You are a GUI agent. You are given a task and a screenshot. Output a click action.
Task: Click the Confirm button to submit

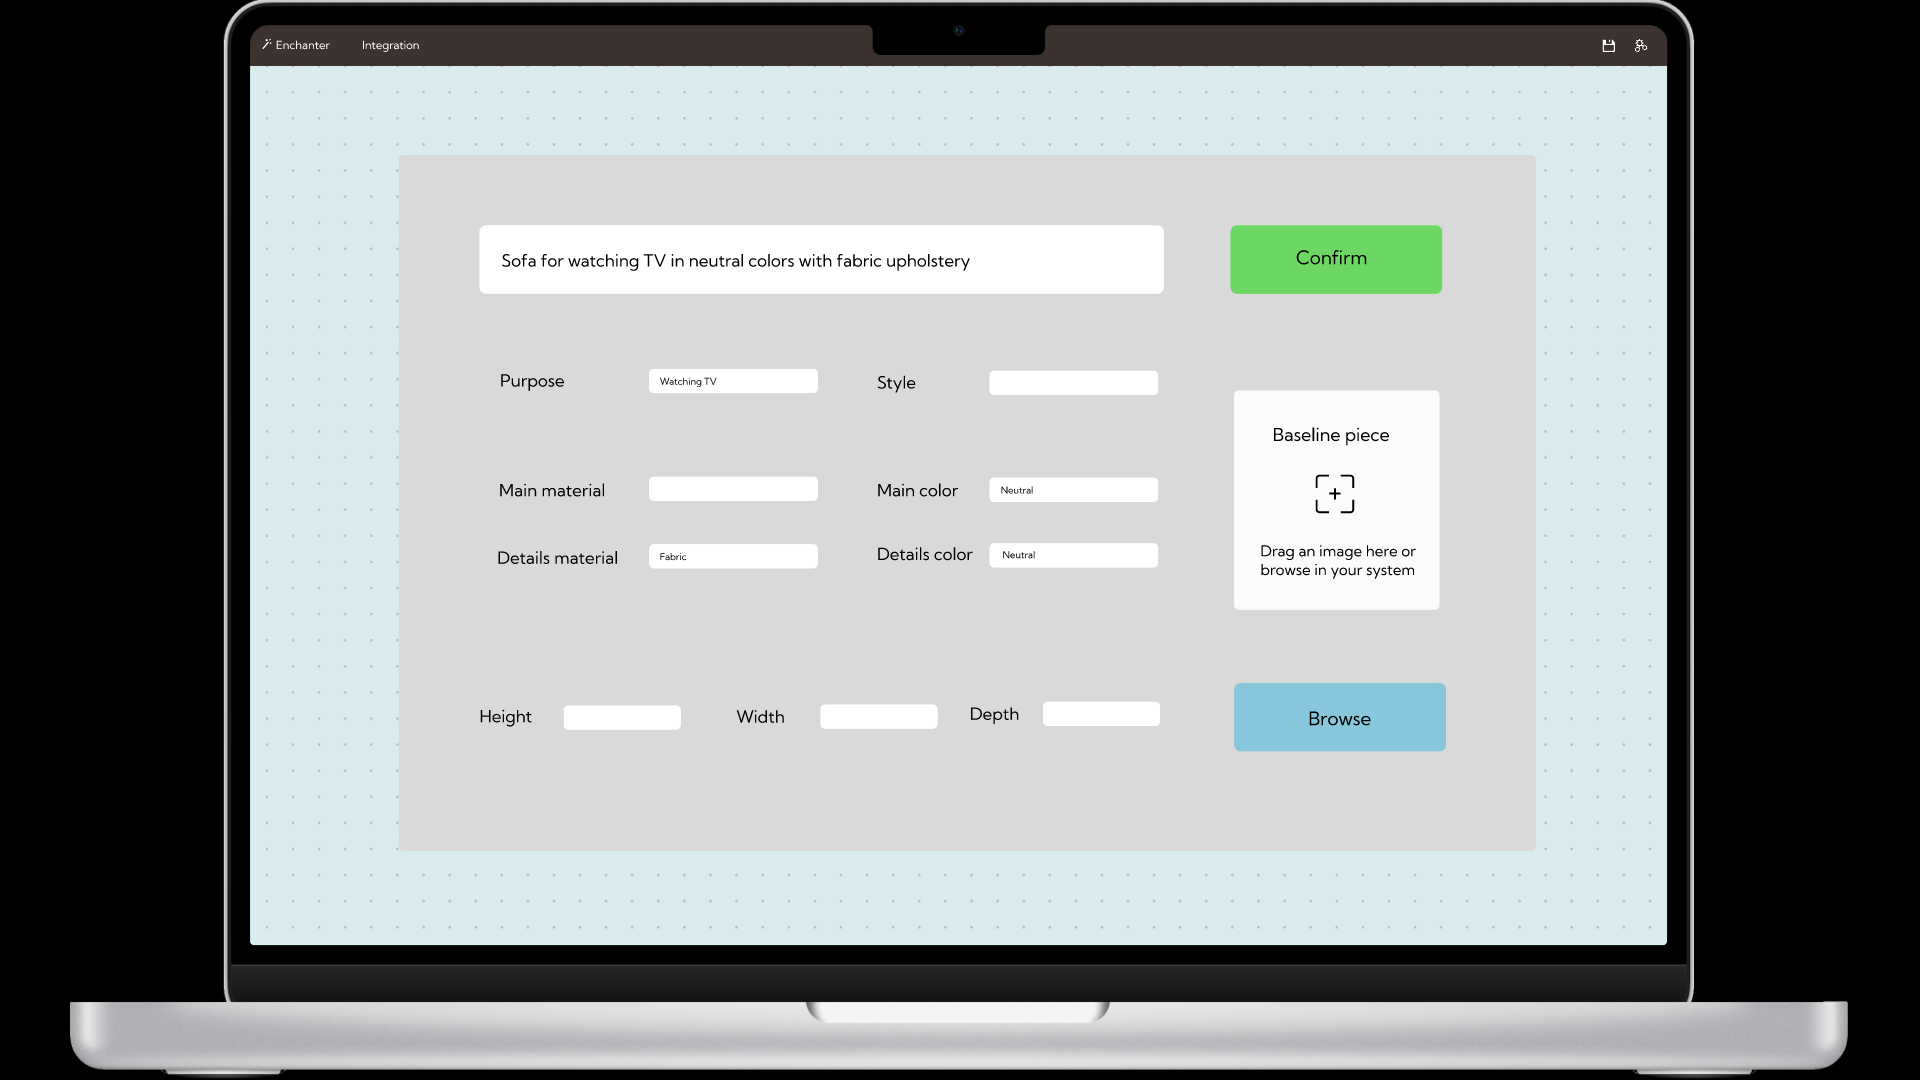point(1331,257)
